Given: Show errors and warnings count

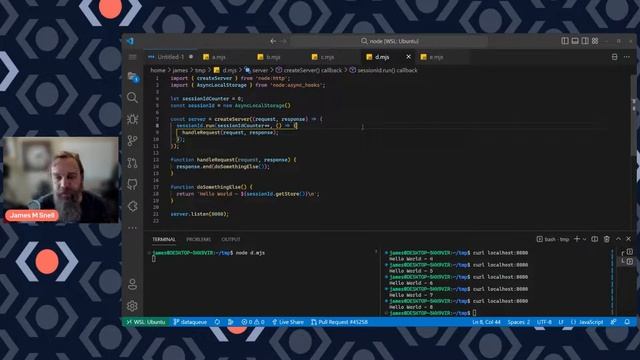Looking at the screenshot, I should (x=253, y=322).
